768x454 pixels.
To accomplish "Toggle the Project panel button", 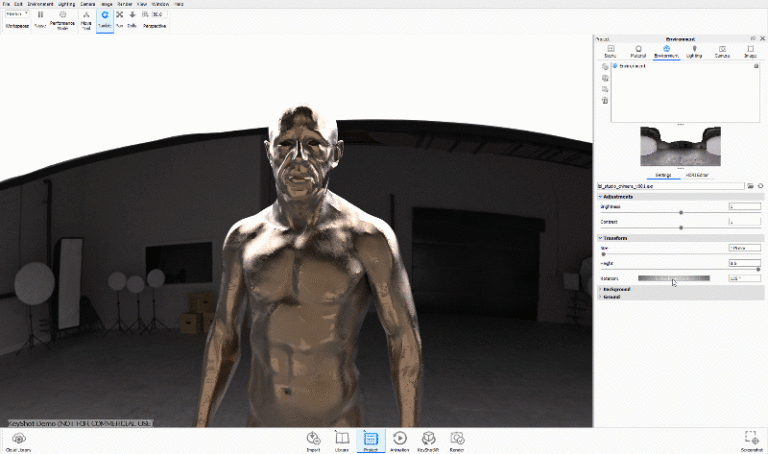I will click(371, 442).
